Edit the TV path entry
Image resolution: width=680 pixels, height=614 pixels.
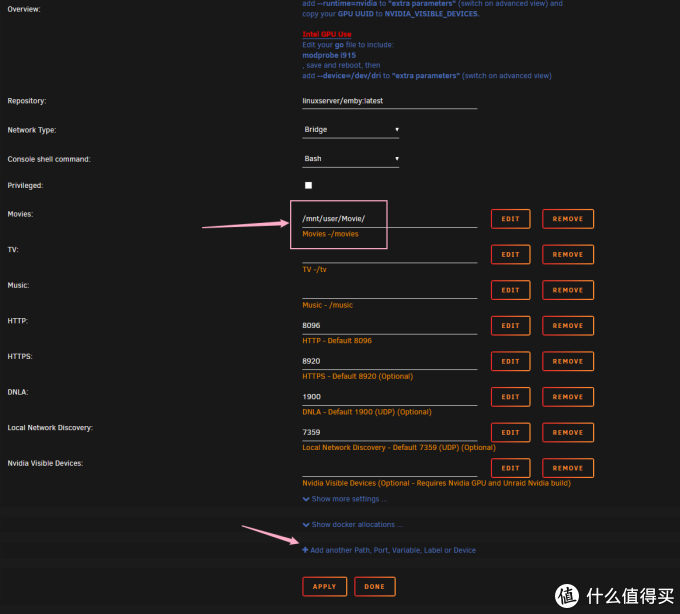coord(510,255)
